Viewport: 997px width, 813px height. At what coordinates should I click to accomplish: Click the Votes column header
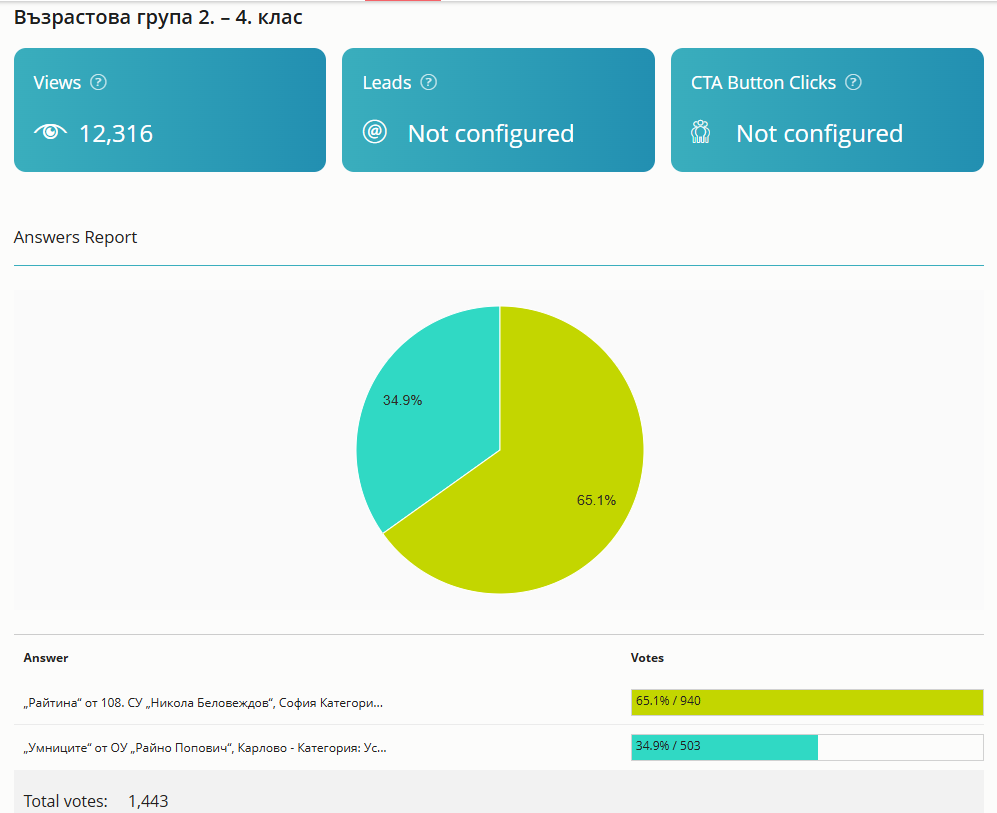point(647,658)
